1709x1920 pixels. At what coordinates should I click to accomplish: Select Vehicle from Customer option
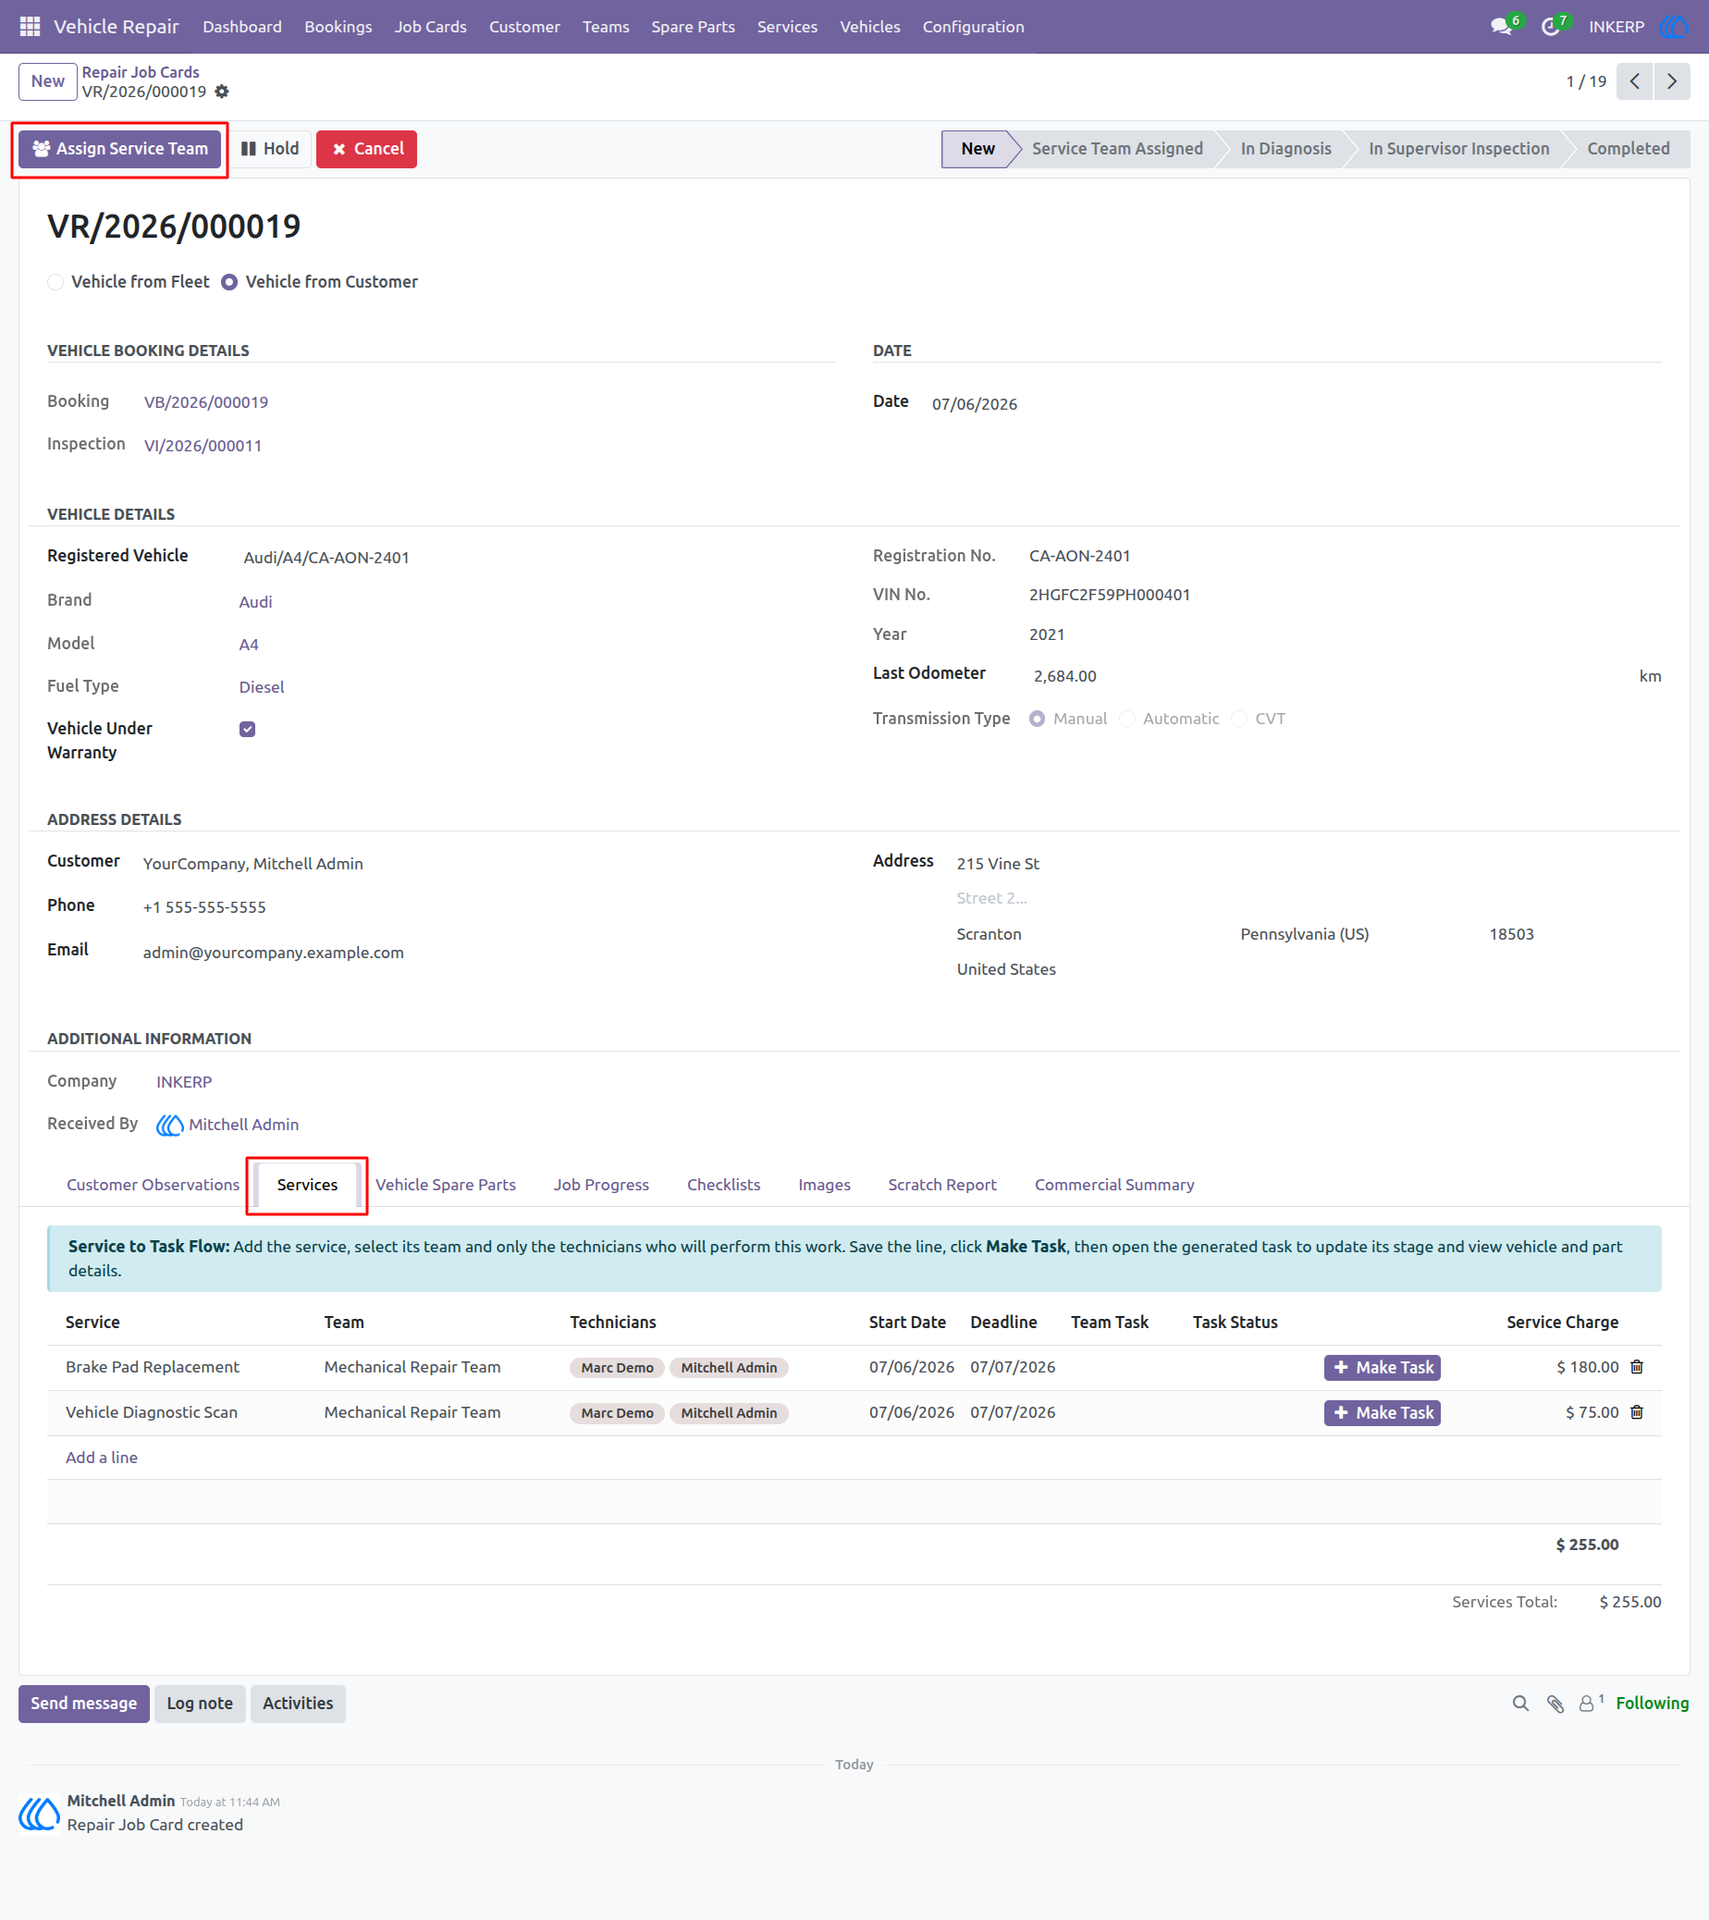click(x=229, y=282)
